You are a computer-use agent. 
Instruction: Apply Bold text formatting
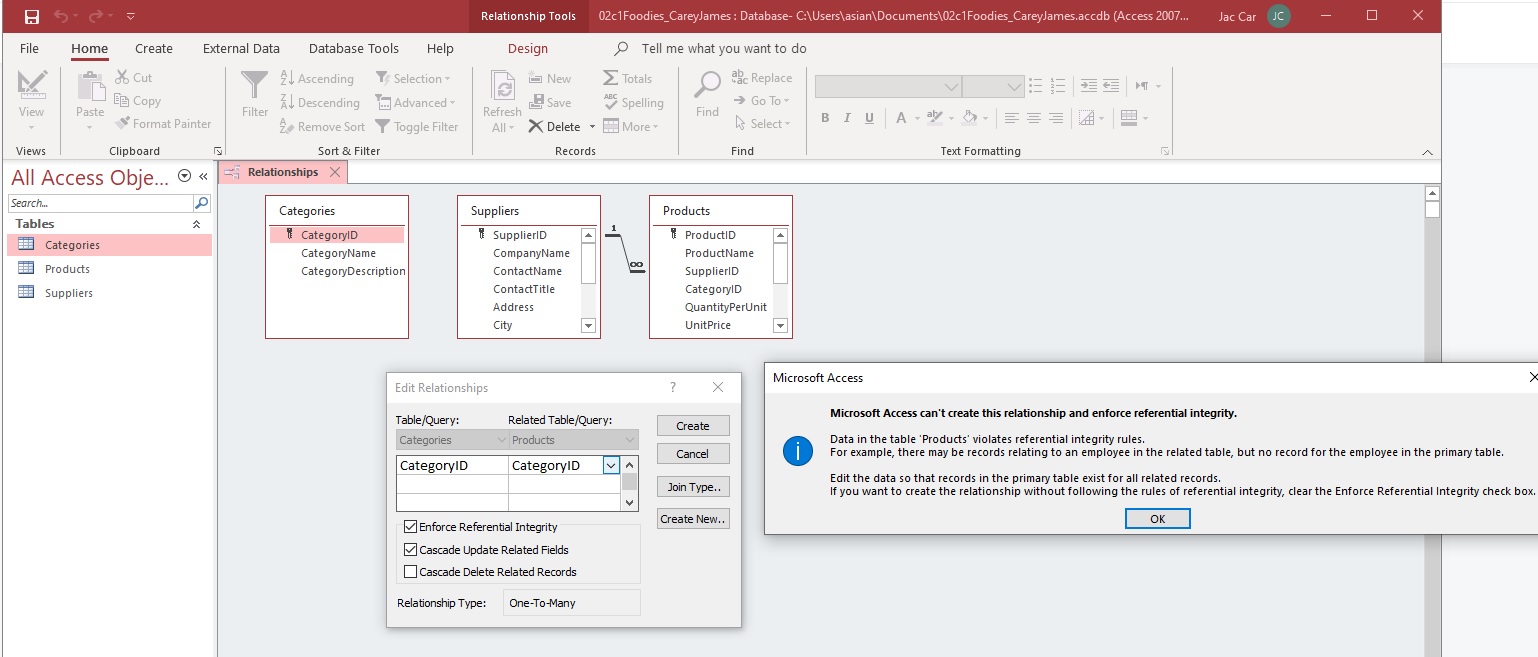click(x=825, y=118)
